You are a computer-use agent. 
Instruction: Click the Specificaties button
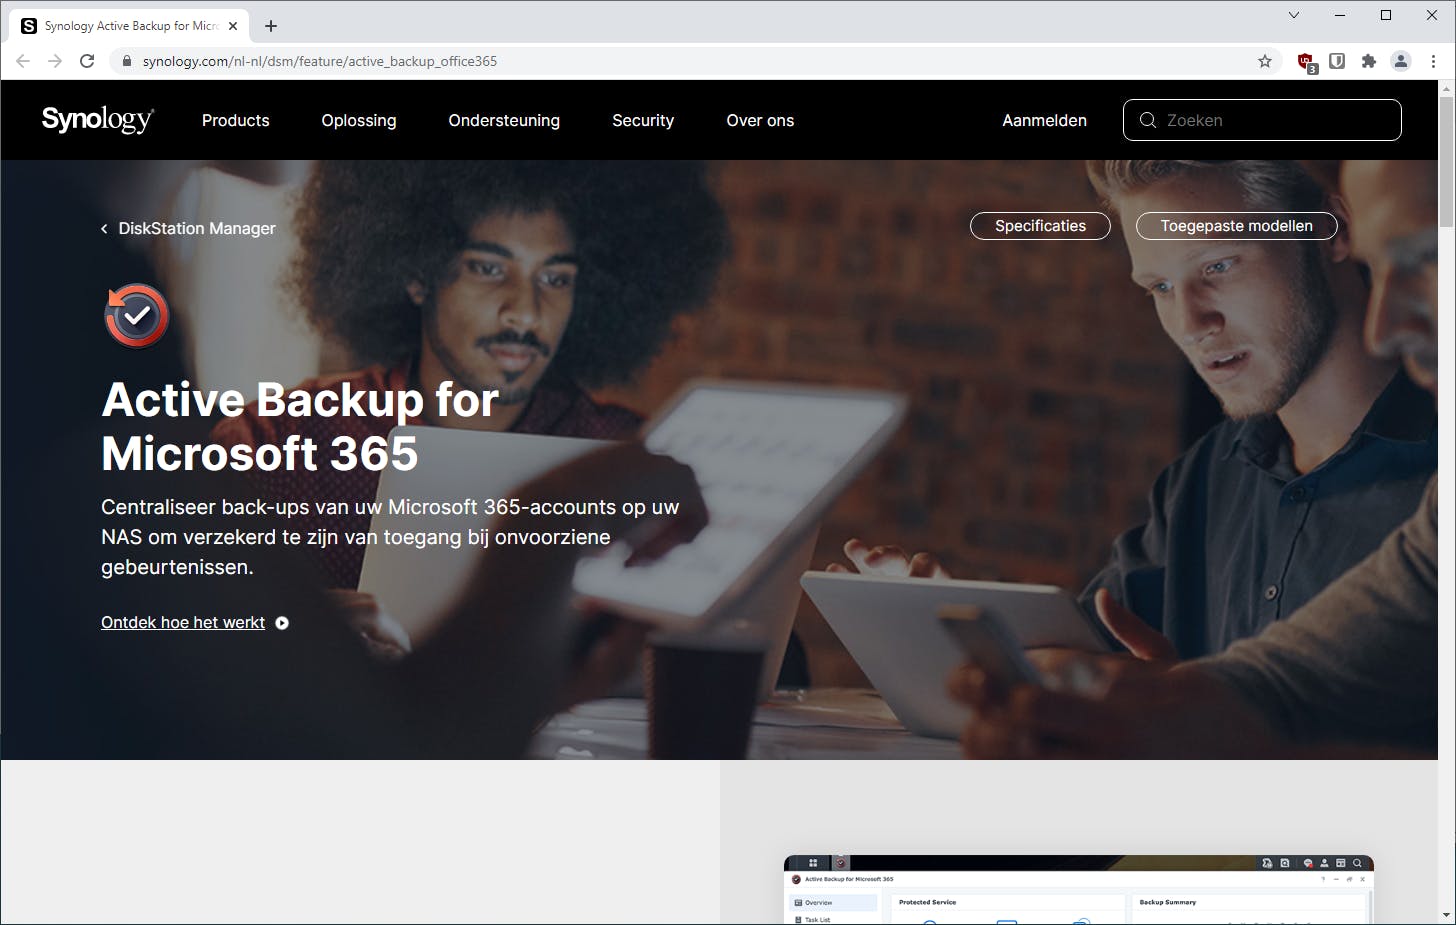tap(1040, 226)
